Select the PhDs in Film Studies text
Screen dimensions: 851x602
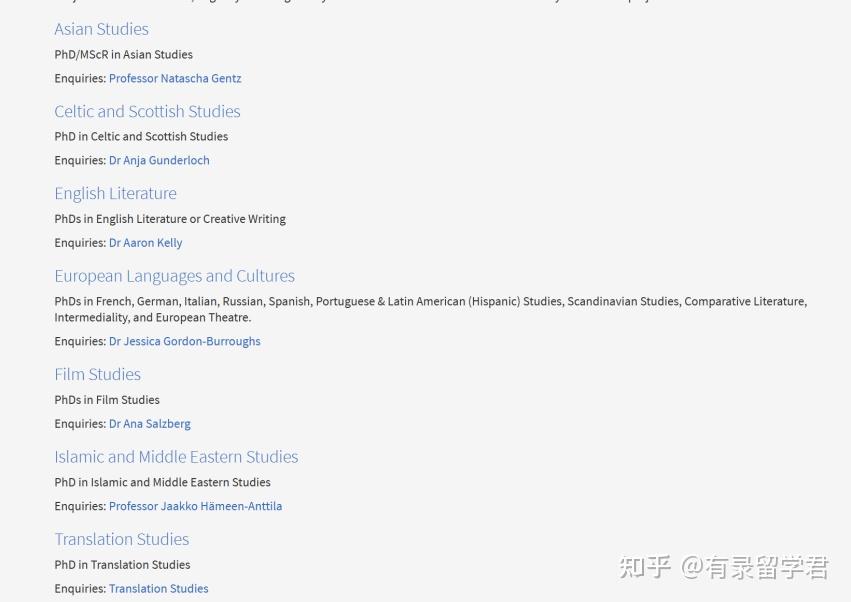pyautogui.click(x=107, y=400)
